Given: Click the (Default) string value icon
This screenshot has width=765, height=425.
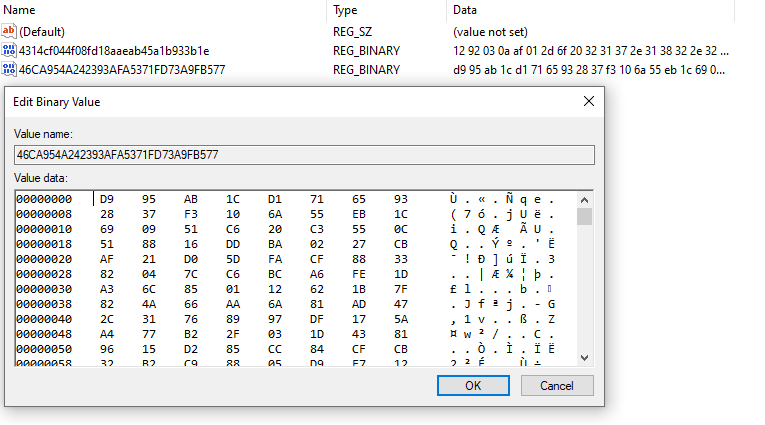Looking at the screenshot, I should point(9,31).
